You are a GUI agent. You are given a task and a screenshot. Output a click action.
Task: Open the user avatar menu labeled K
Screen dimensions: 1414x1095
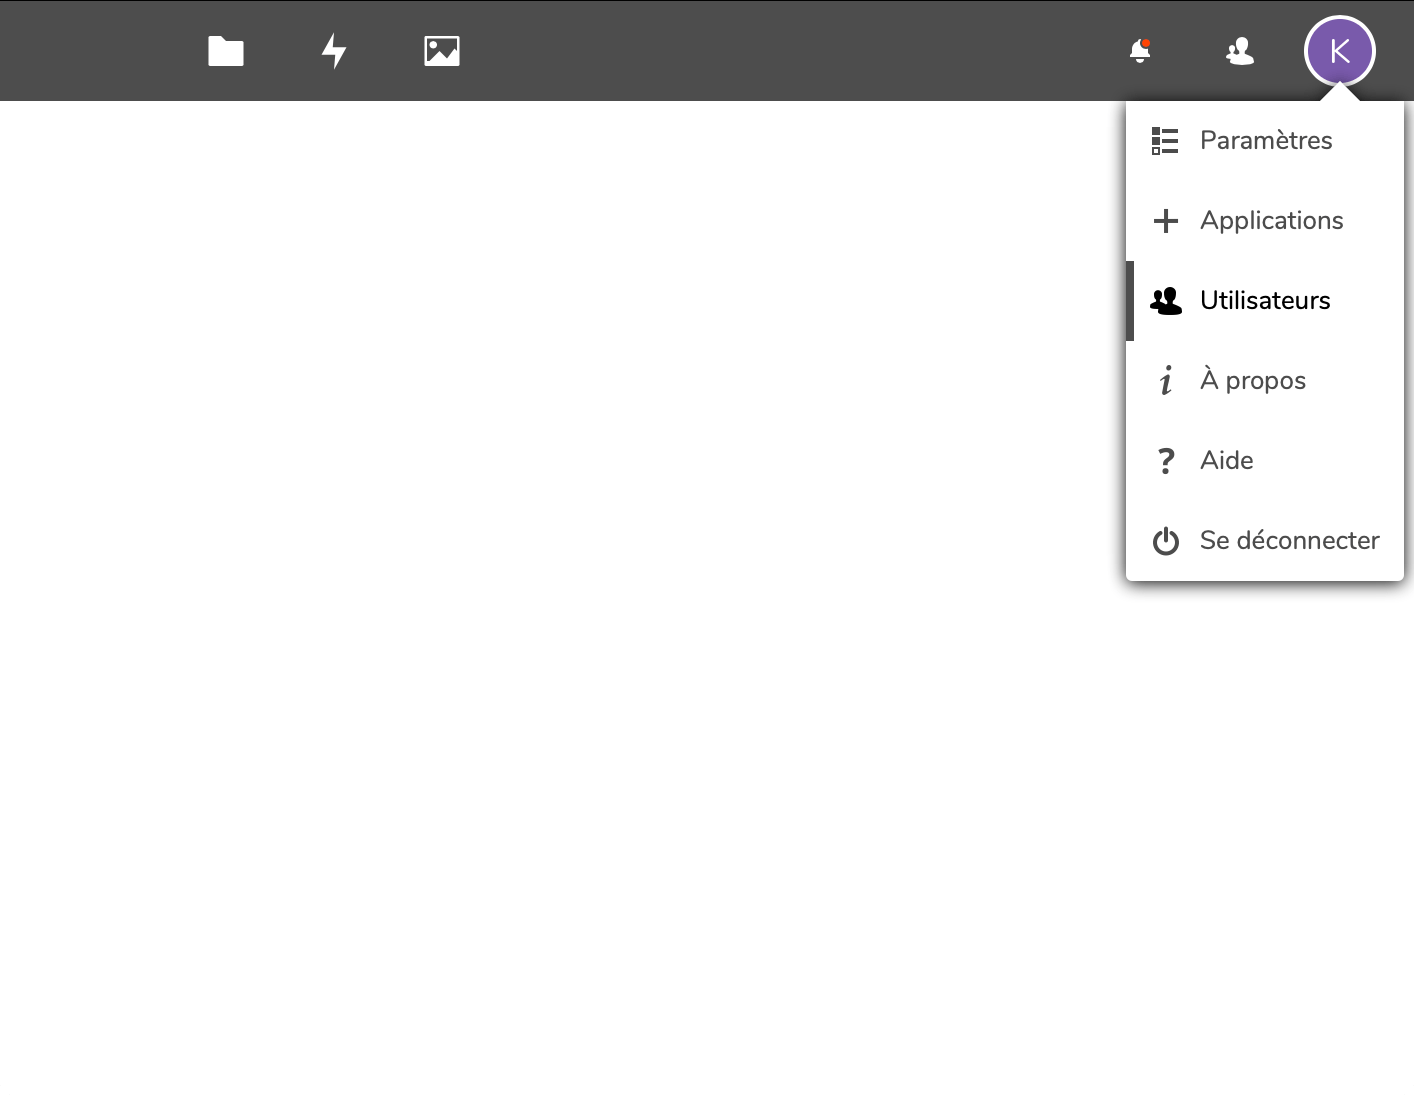pyautogui.click(x=1340, y=51)
